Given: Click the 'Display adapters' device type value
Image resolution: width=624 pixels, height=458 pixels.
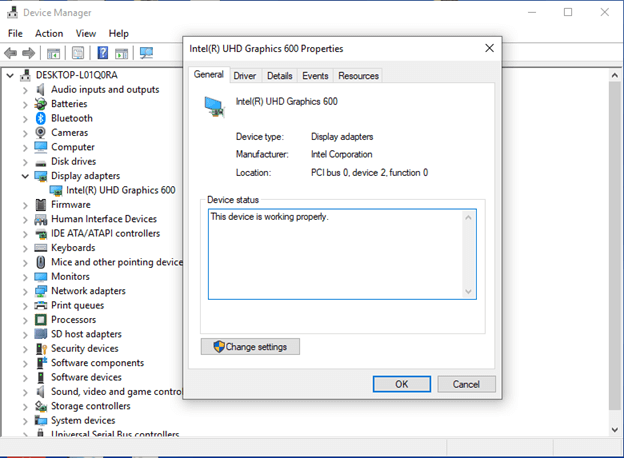Looking at the screenshot, I should pos(342,137).
